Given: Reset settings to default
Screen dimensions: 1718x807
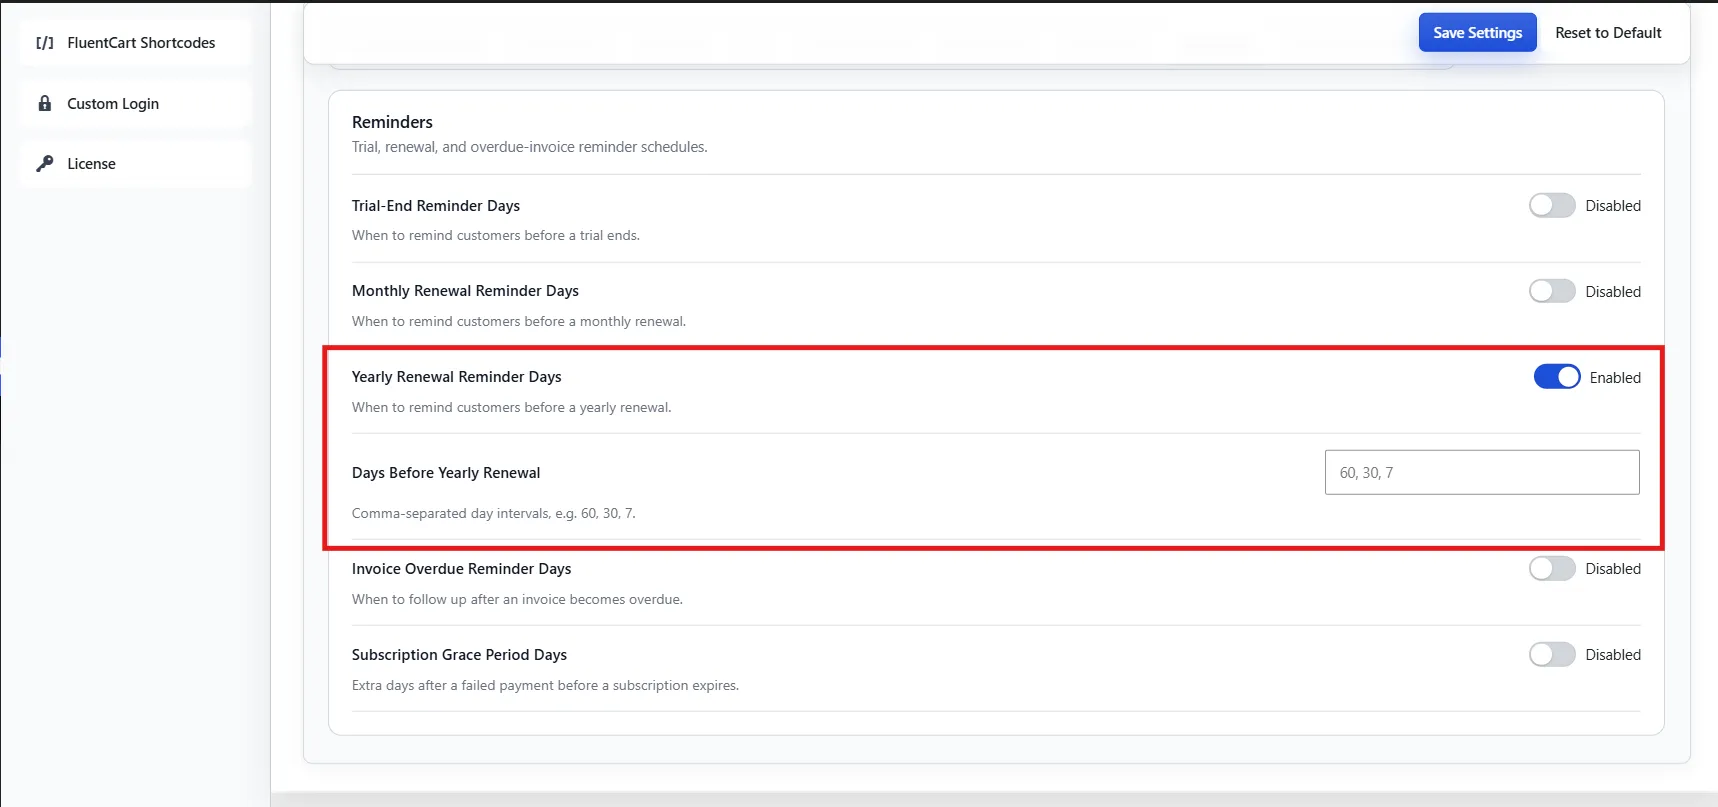Looking at the screenshot, I should pos(1608,33).
